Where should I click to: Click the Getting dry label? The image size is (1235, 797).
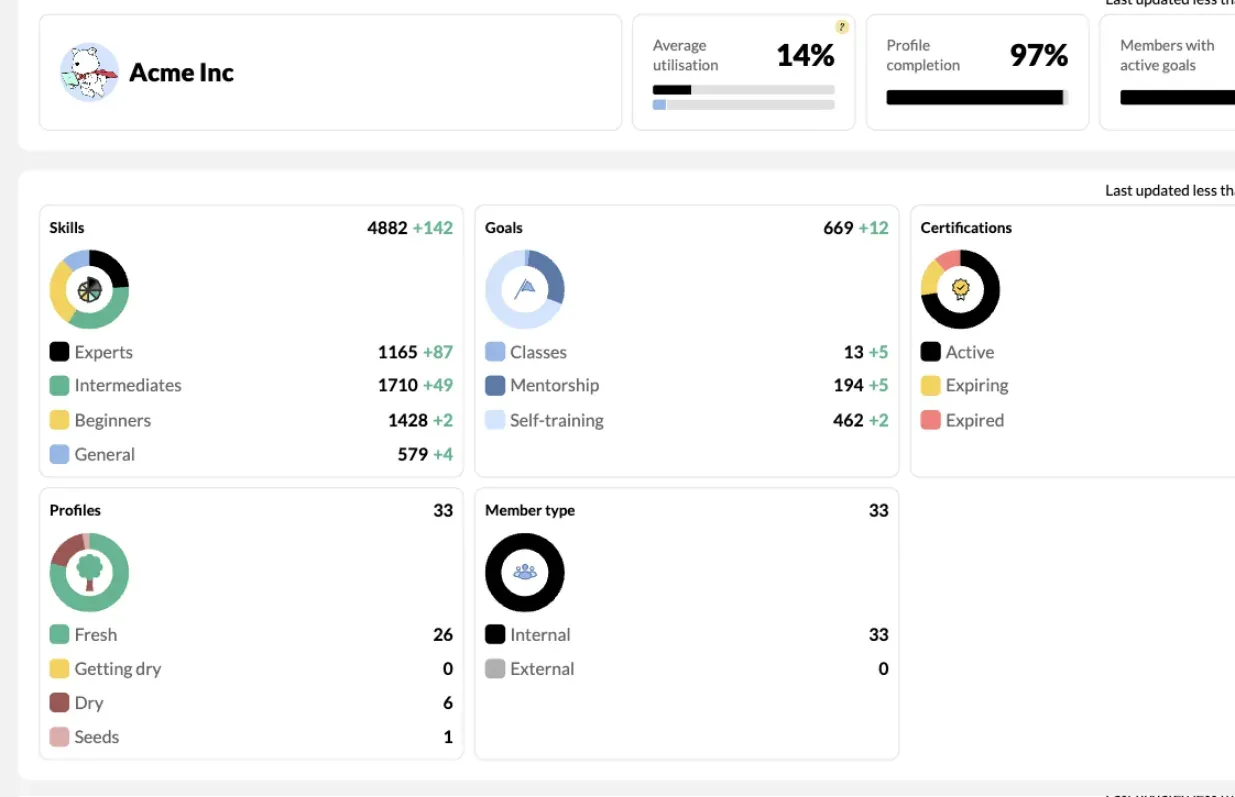[x=118, y=668]
